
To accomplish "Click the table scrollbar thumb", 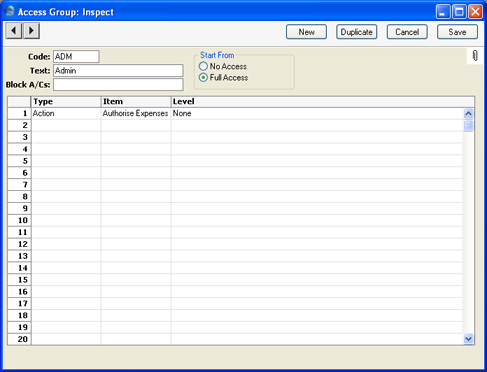I will [468, 126].
